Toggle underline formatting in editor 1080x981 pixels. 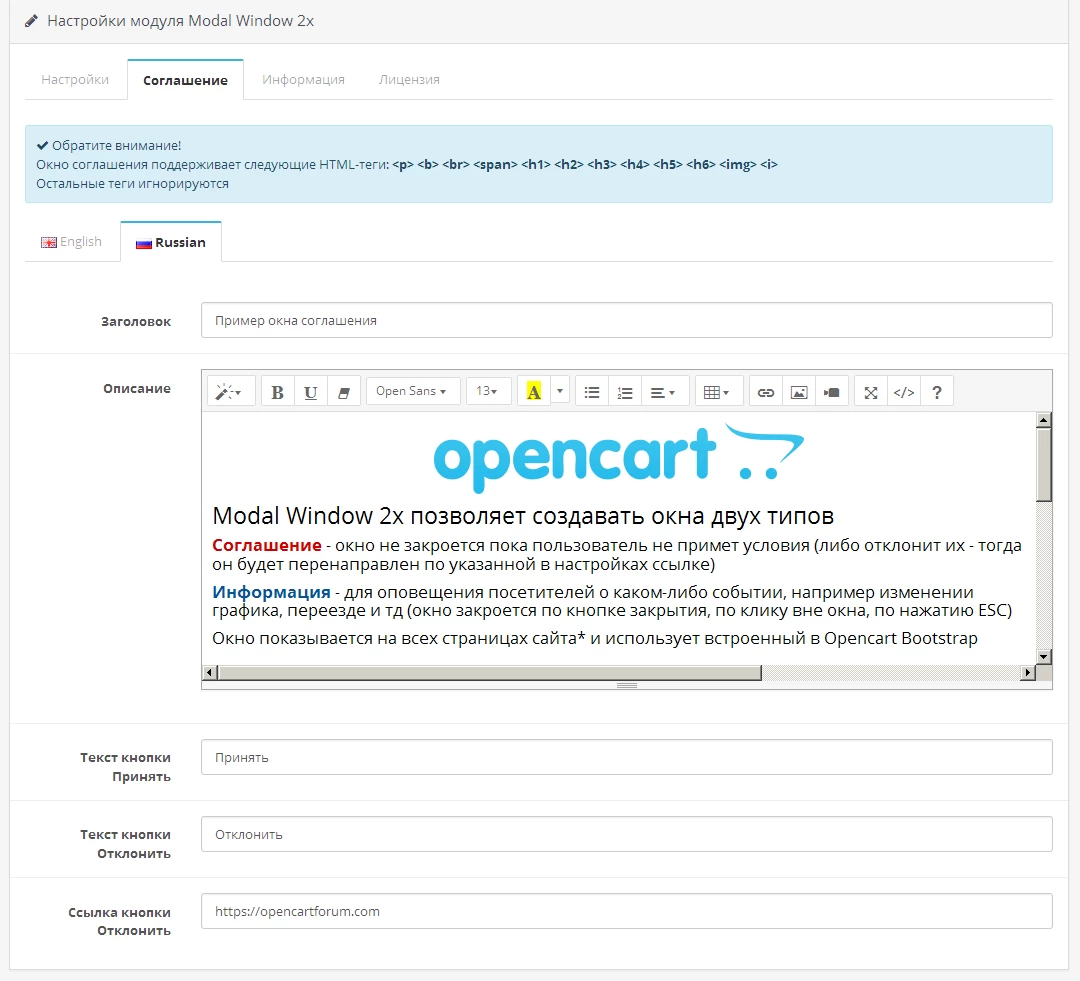311,392
